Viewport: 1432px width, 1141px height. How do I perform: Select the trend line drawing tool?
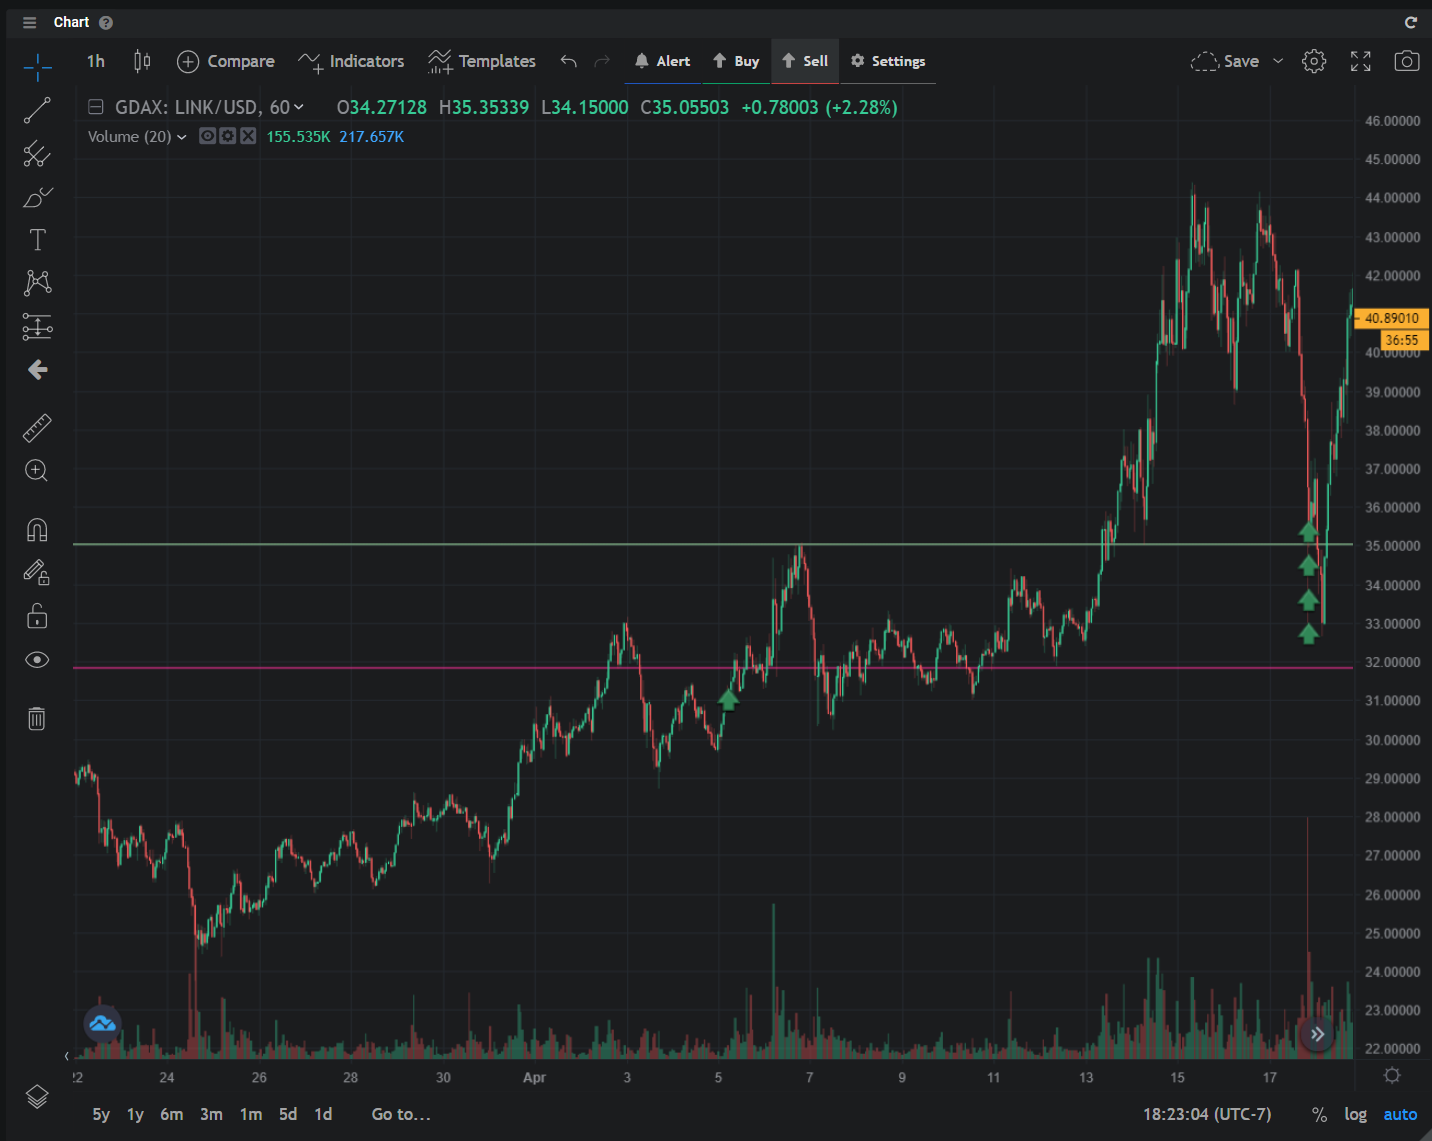37,110
